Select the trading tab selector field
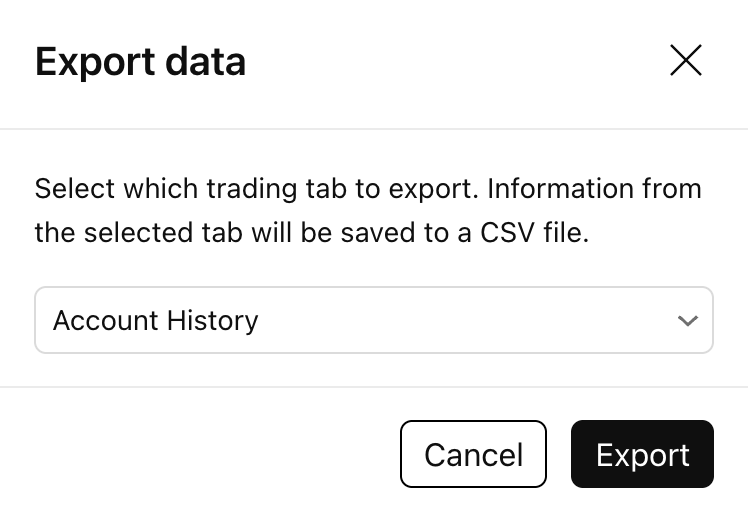The height and width of the screenshot is (514, 748). 373,321
